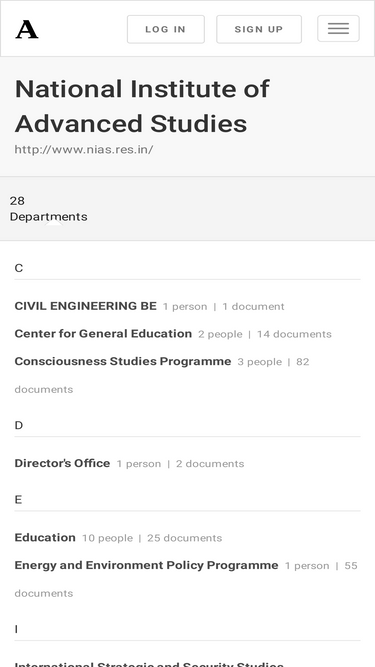Open International Strategic and Security Studies
The image size is (375, 667).
tap(149, 664)
